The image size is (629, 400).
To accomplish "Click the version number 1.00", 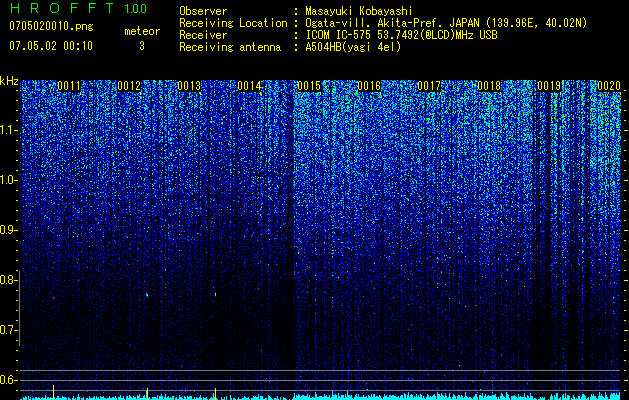I will coord(136,9).
